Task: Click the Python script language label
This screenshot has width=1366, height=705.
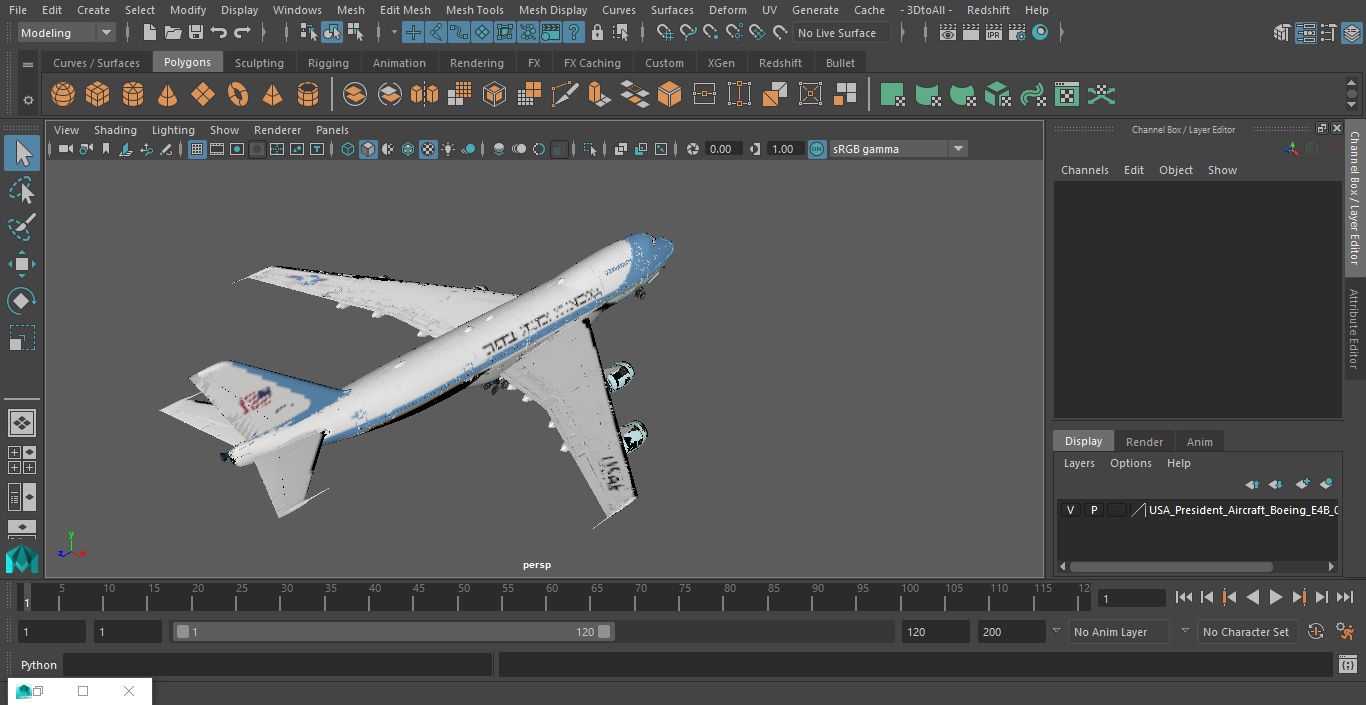Action: coord(39,665)
